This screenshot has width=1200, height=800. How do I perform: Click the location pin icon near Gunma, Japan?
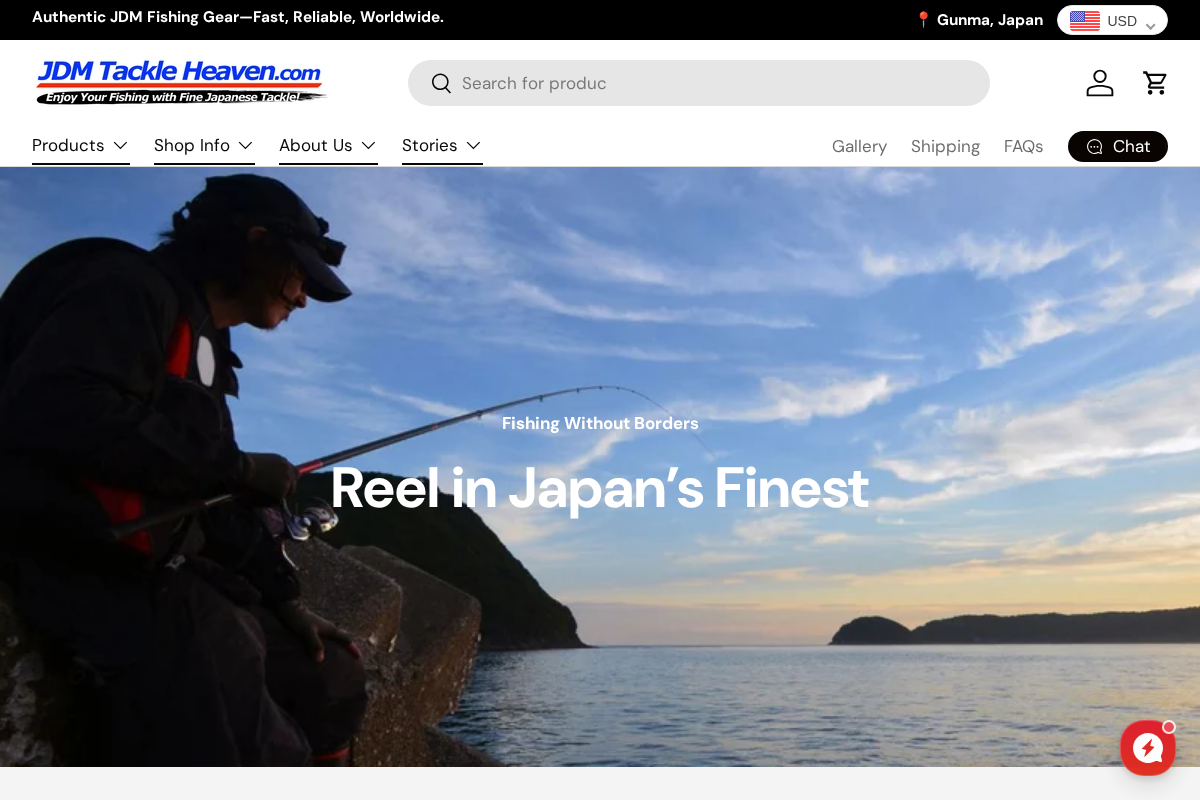[x=923, y=19]
